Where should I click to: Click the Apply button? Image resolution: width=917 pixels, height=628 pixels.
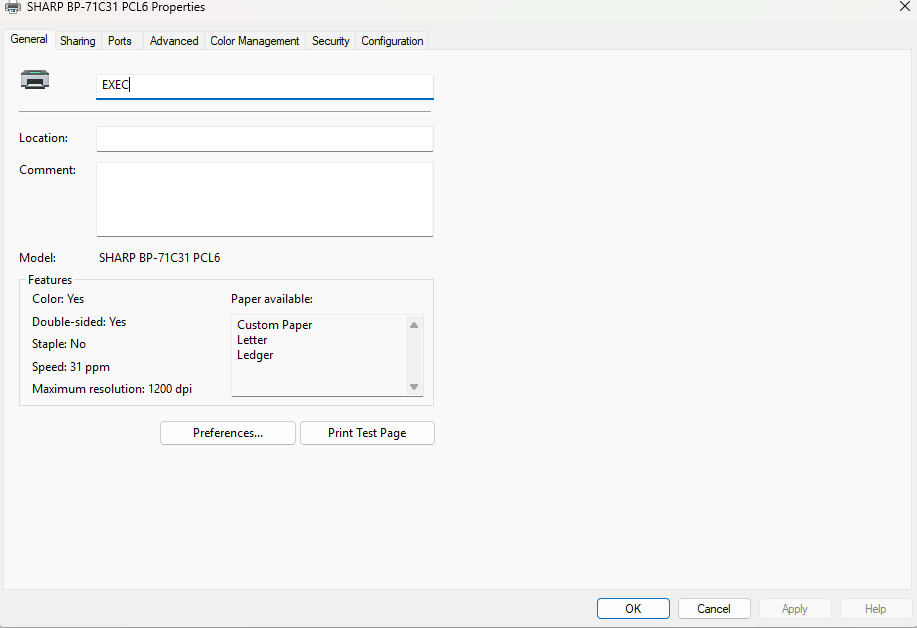795,609
